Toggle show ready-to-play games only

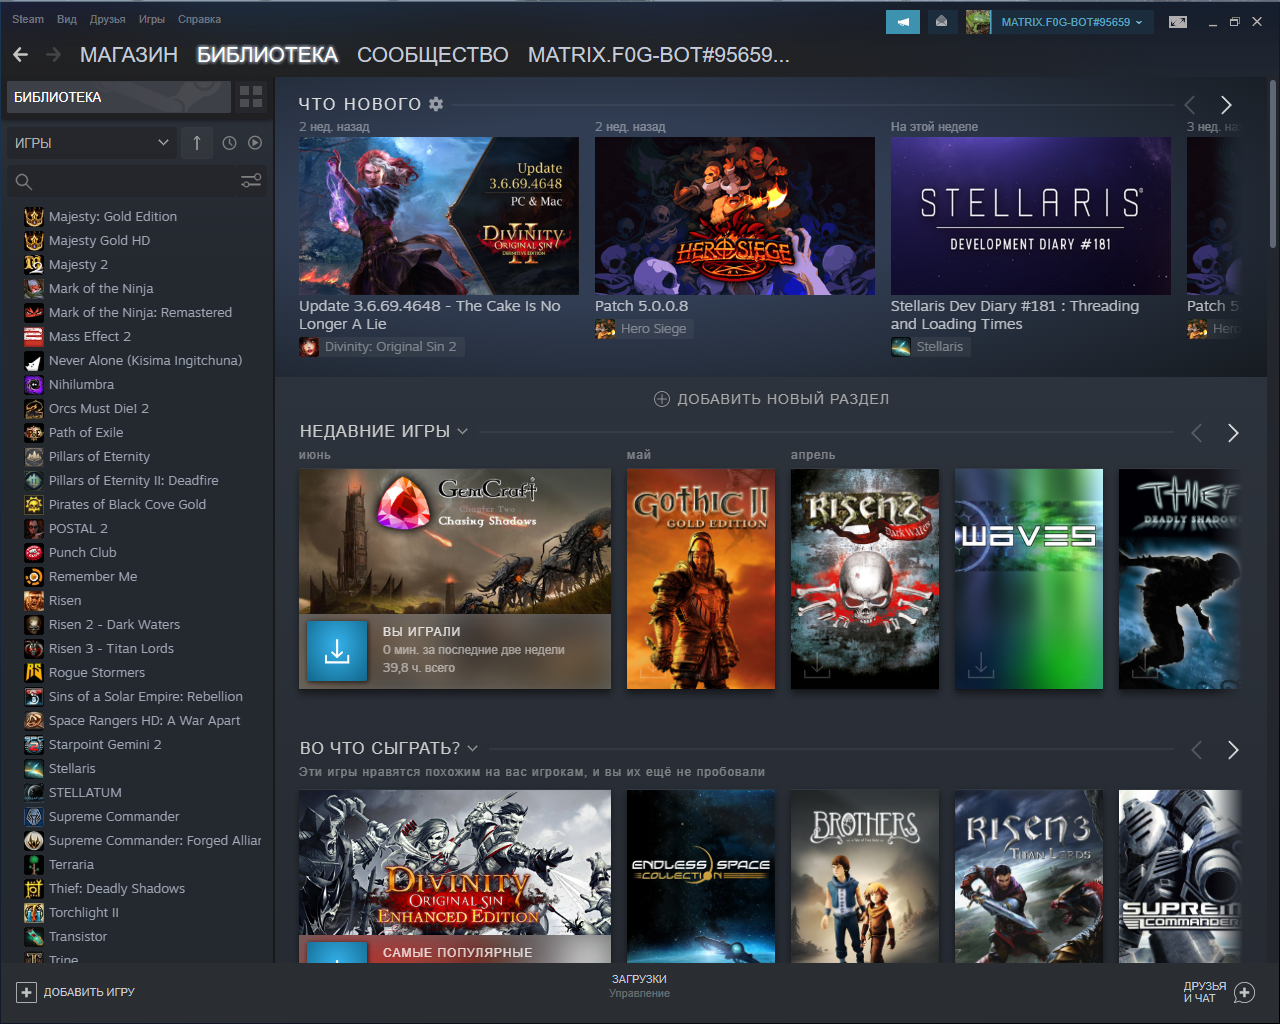coord(255,143)
